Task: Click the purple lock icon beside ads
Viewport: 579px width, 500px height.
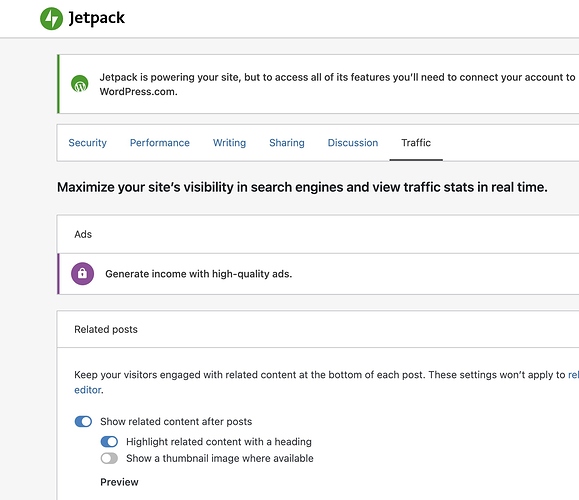Action: coord(82,274)
